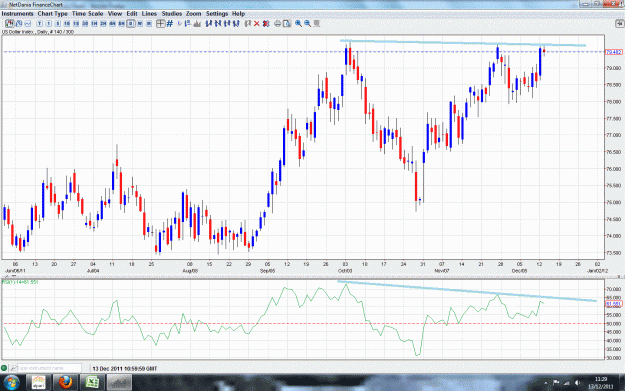Image resolution: width=625 pixels, height=391 pixels.
Task: Open print preview icon
Action: (287, 24)
